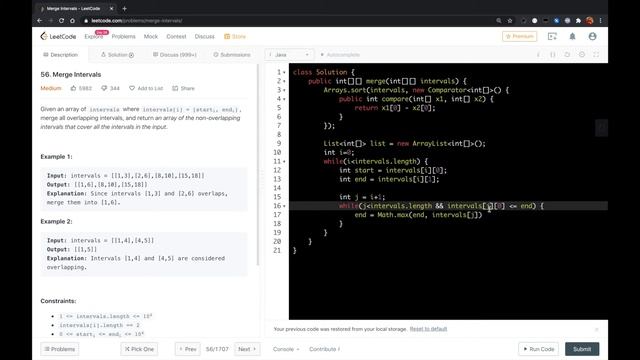Click the Problems list button at bottom
The width and height of the screenshot is (640, 360).
click(60, 349)
